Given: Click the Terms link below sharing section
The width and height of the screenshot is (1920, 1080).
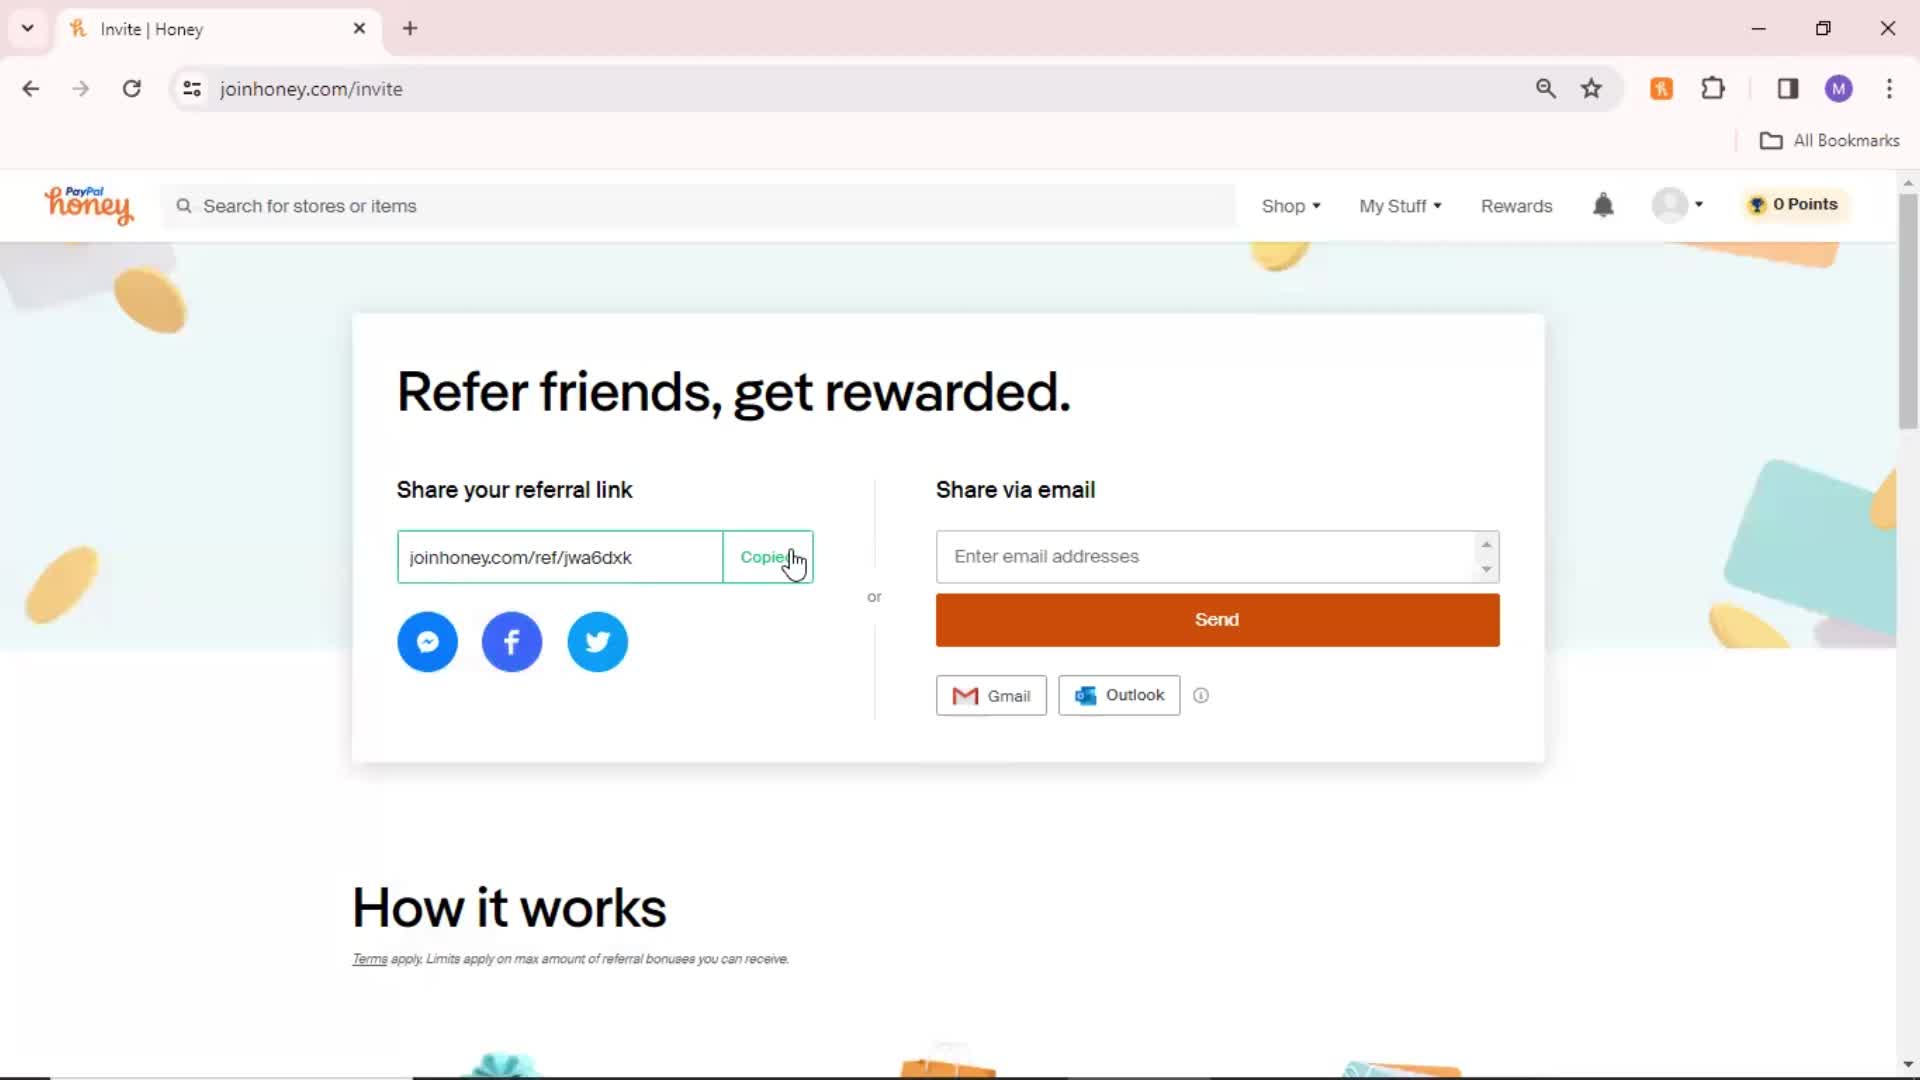Looking at the screenshot, I should (x=369, y=959).
